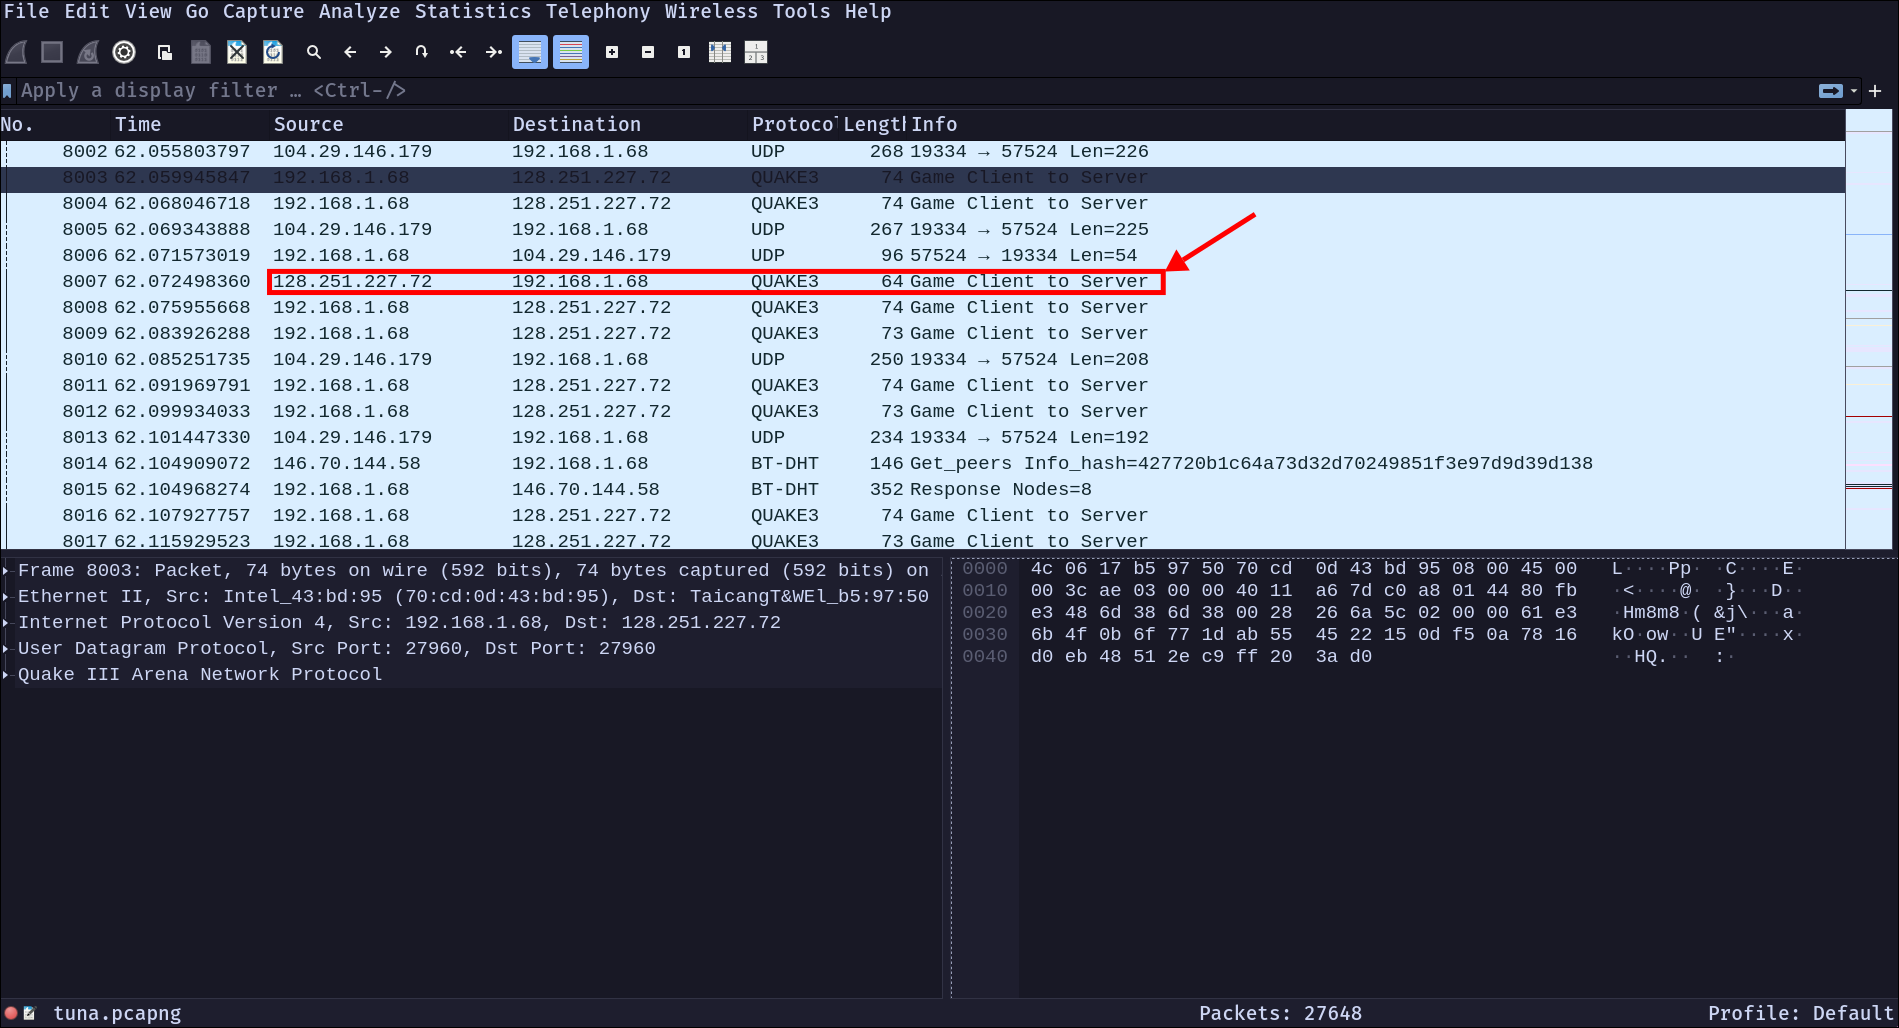Click the reload capture file icon
This screenshot has width=1899, height=1028.
273,52
